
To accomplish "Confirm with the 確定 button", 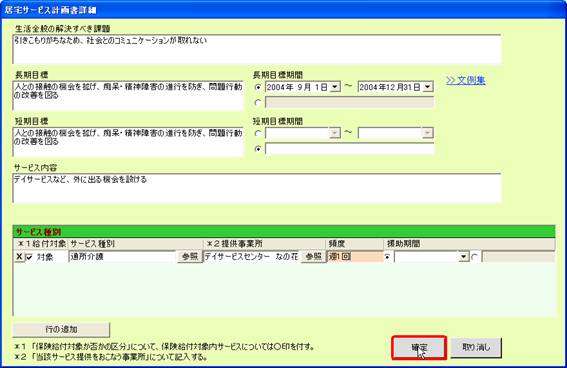I will pos(419,348).
